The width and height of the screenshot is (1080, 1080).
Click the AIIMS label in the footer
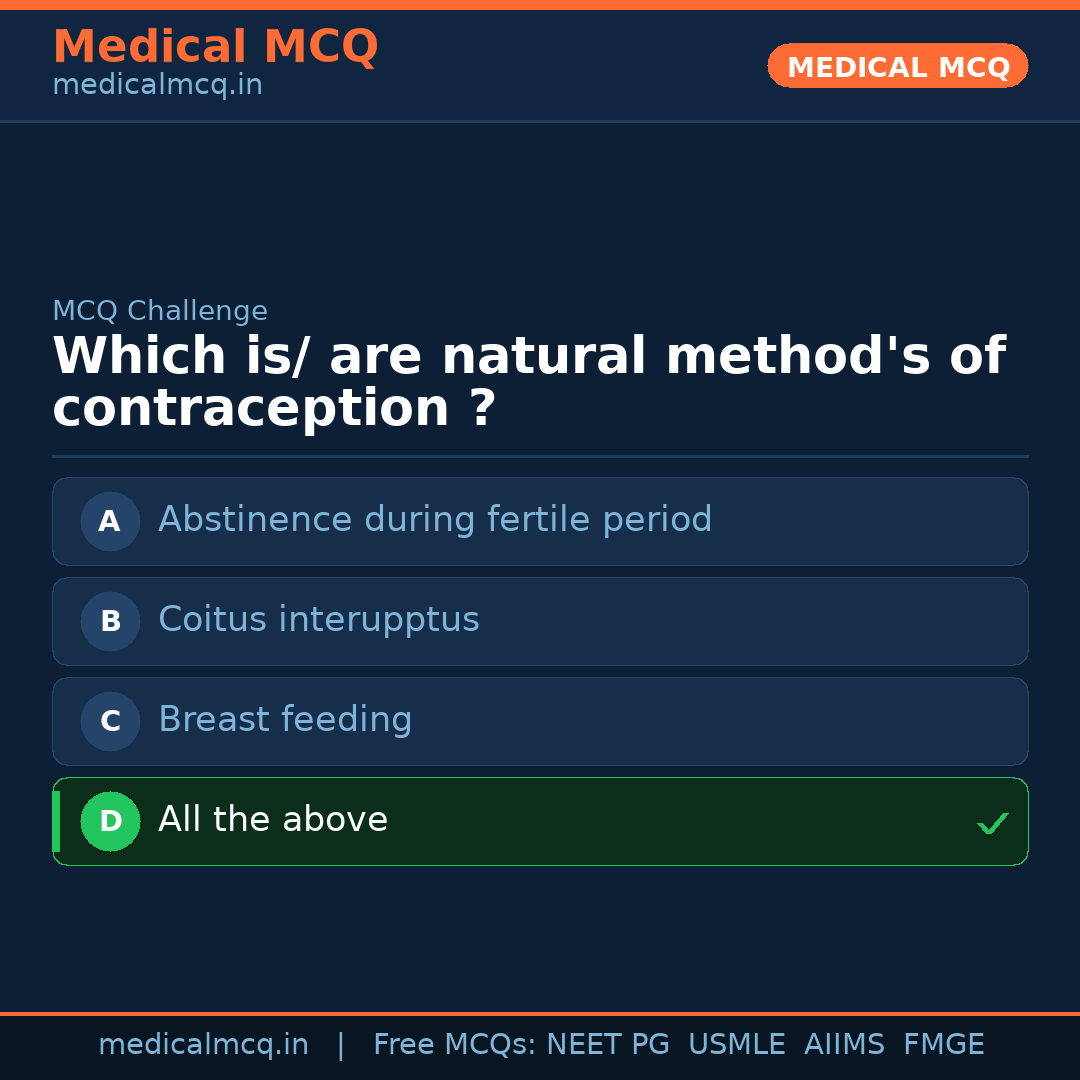(x=845, y=1044)
